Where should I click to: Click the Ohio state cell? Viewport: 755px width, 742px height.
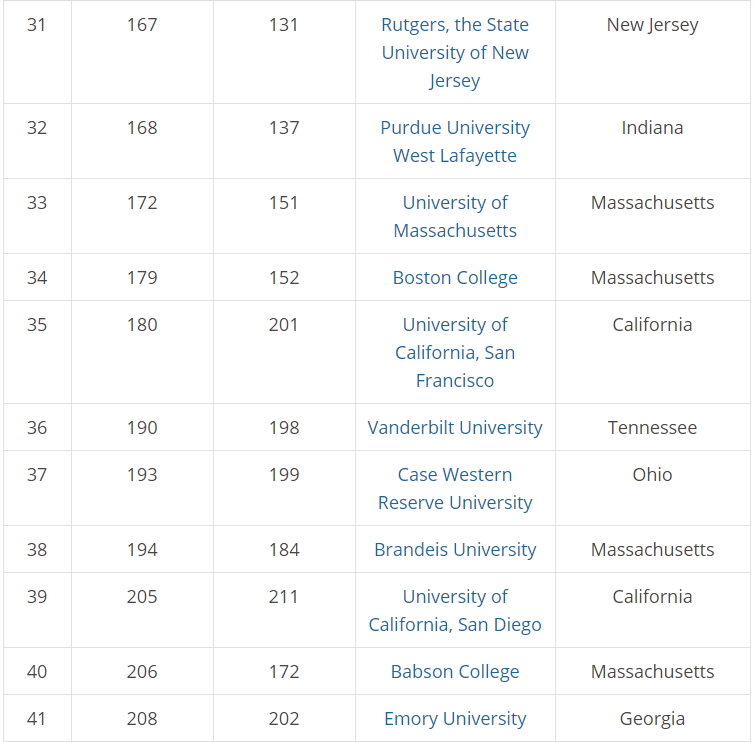pos(652,475)
